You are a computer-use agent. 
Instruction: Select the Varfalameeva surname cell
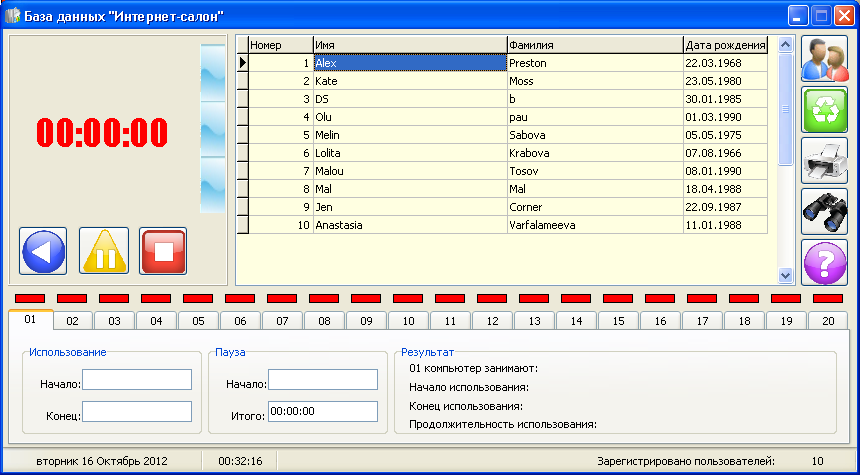coord(596,225)
